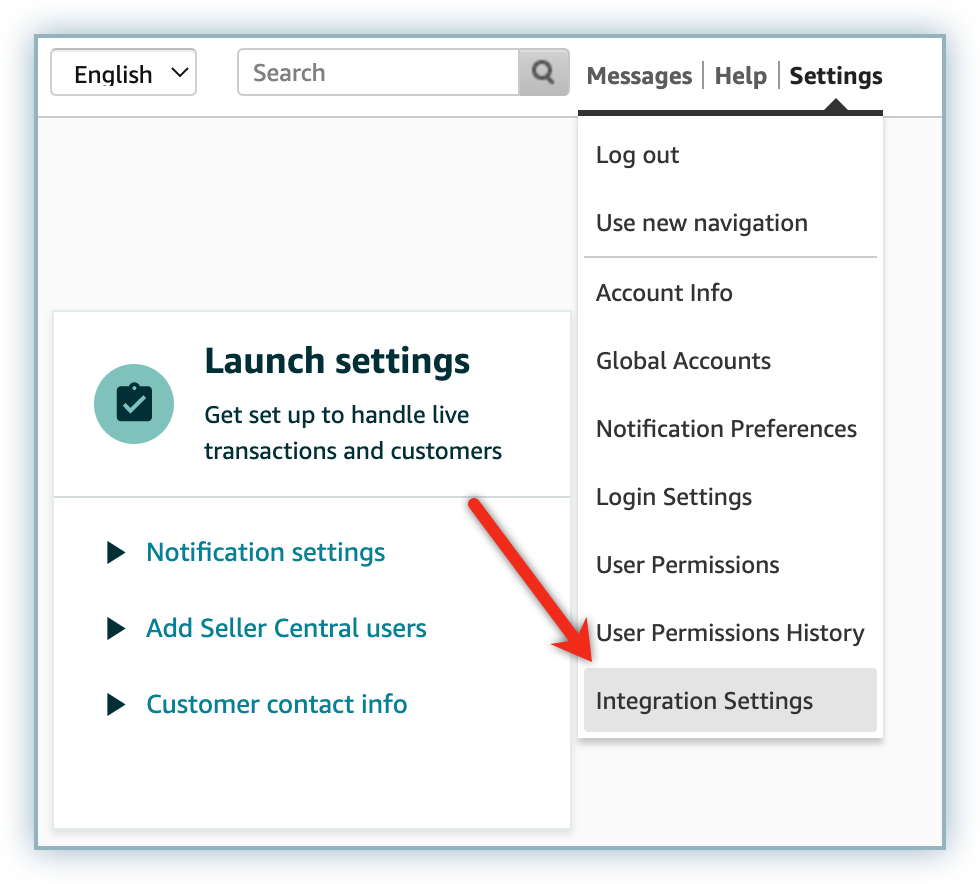Open Notification Preferences menu entry
Image resolution: width=980 pixels, height=884 pixels.
tap(726, 429)
